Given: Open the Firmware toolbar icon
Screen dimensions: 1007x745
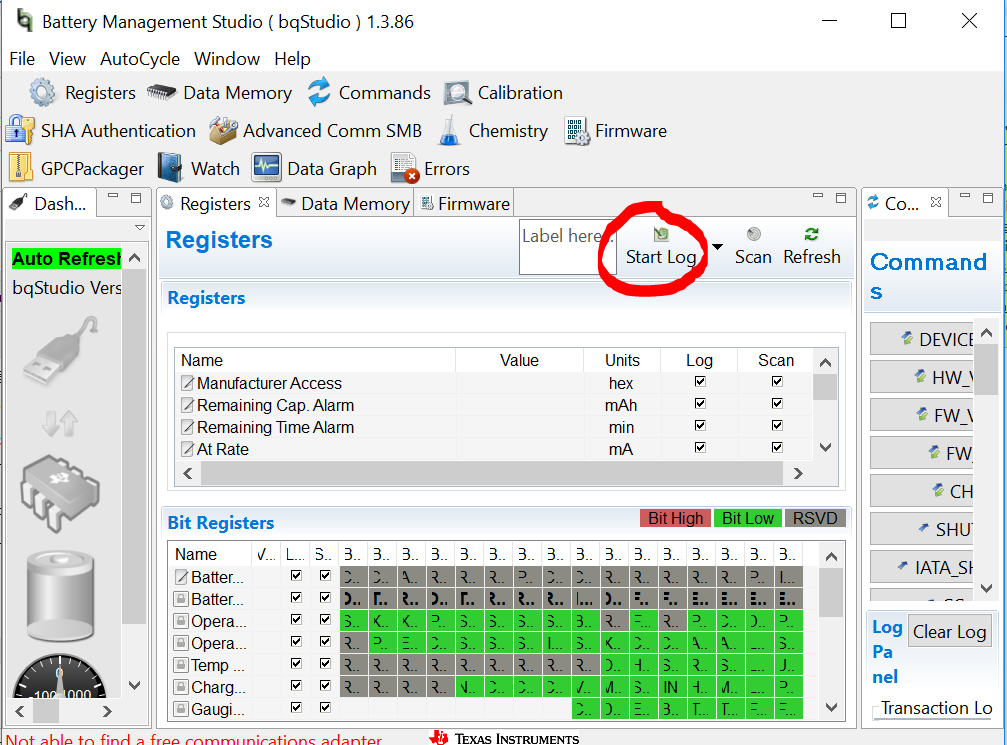Looking at the screenshot, I should click(x=577, y=131).
